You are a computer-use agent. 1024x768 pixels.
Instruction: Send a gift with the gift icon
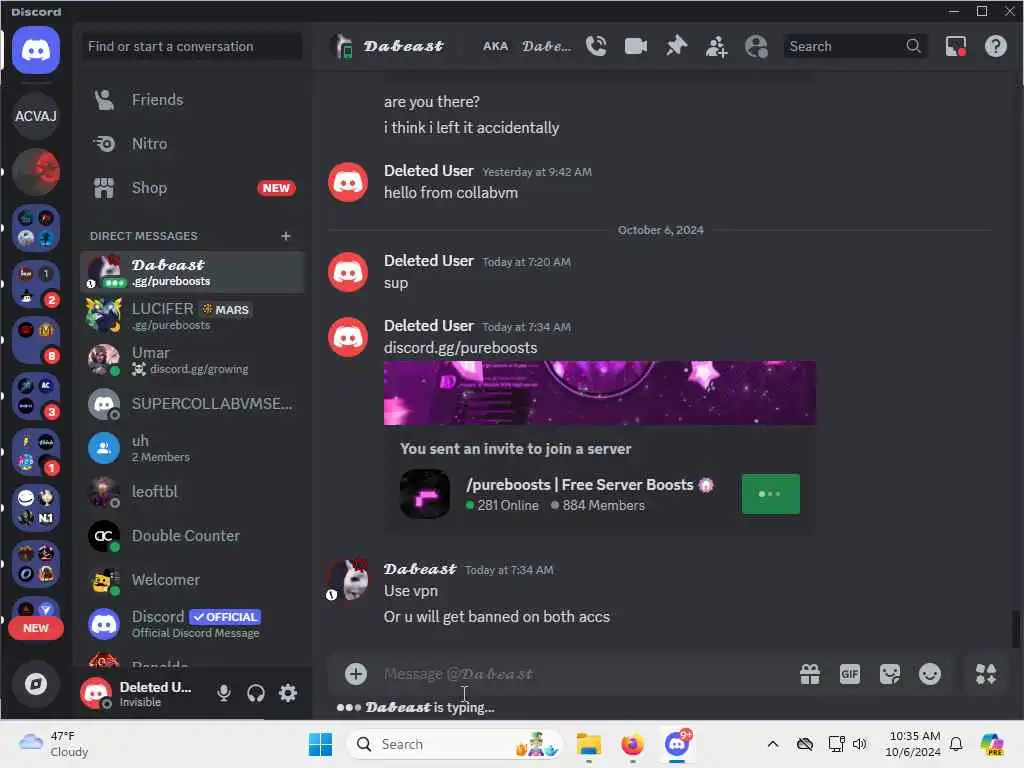[x=810, y=673]
